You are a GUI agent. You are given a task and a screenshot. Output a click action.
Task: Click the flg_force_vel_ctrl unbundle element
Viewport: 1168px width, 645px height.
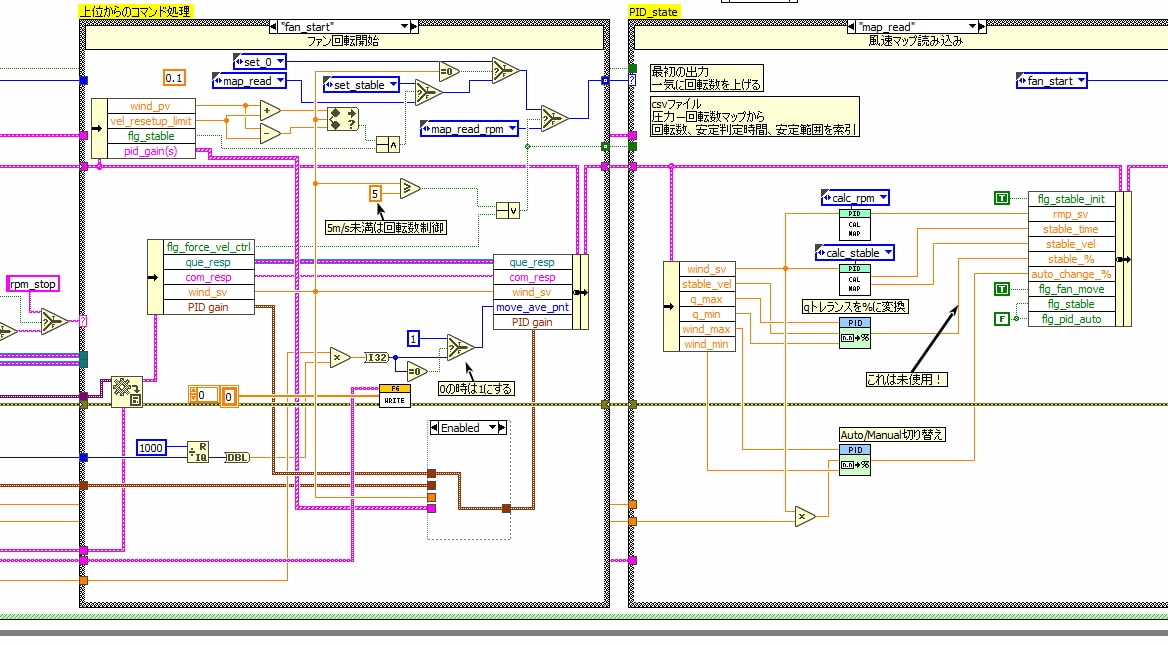pos(209,247)
